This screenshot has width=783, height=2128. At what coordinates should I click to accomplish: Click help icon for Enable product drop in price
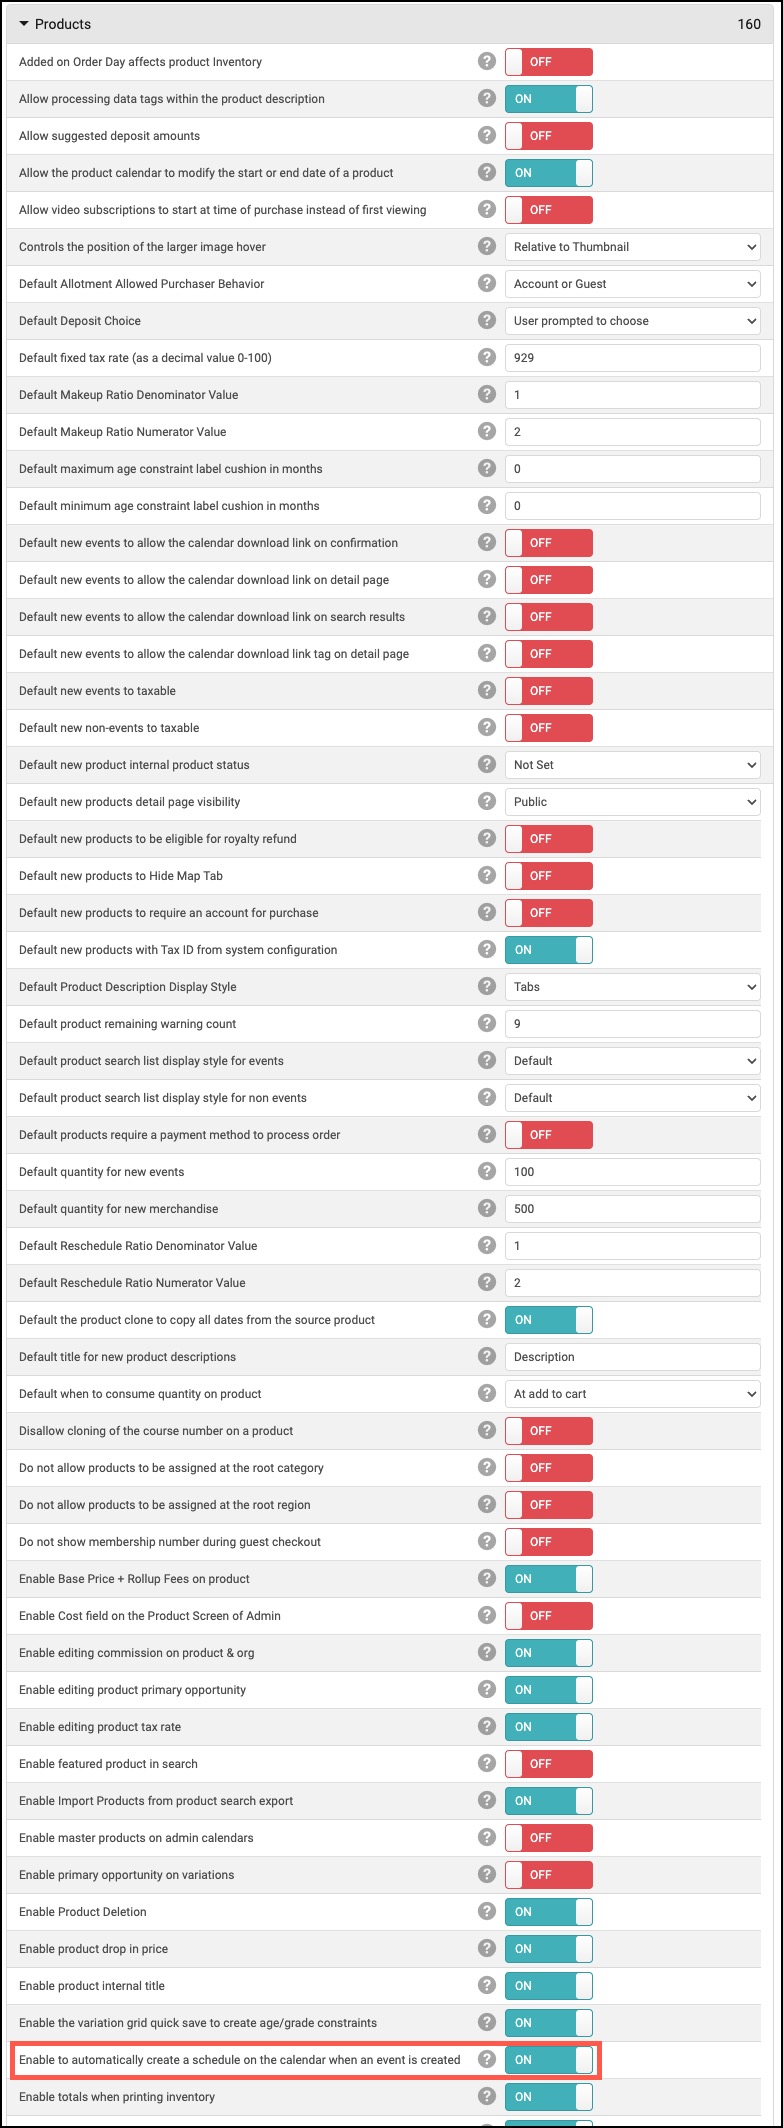tap(487, 1948)
